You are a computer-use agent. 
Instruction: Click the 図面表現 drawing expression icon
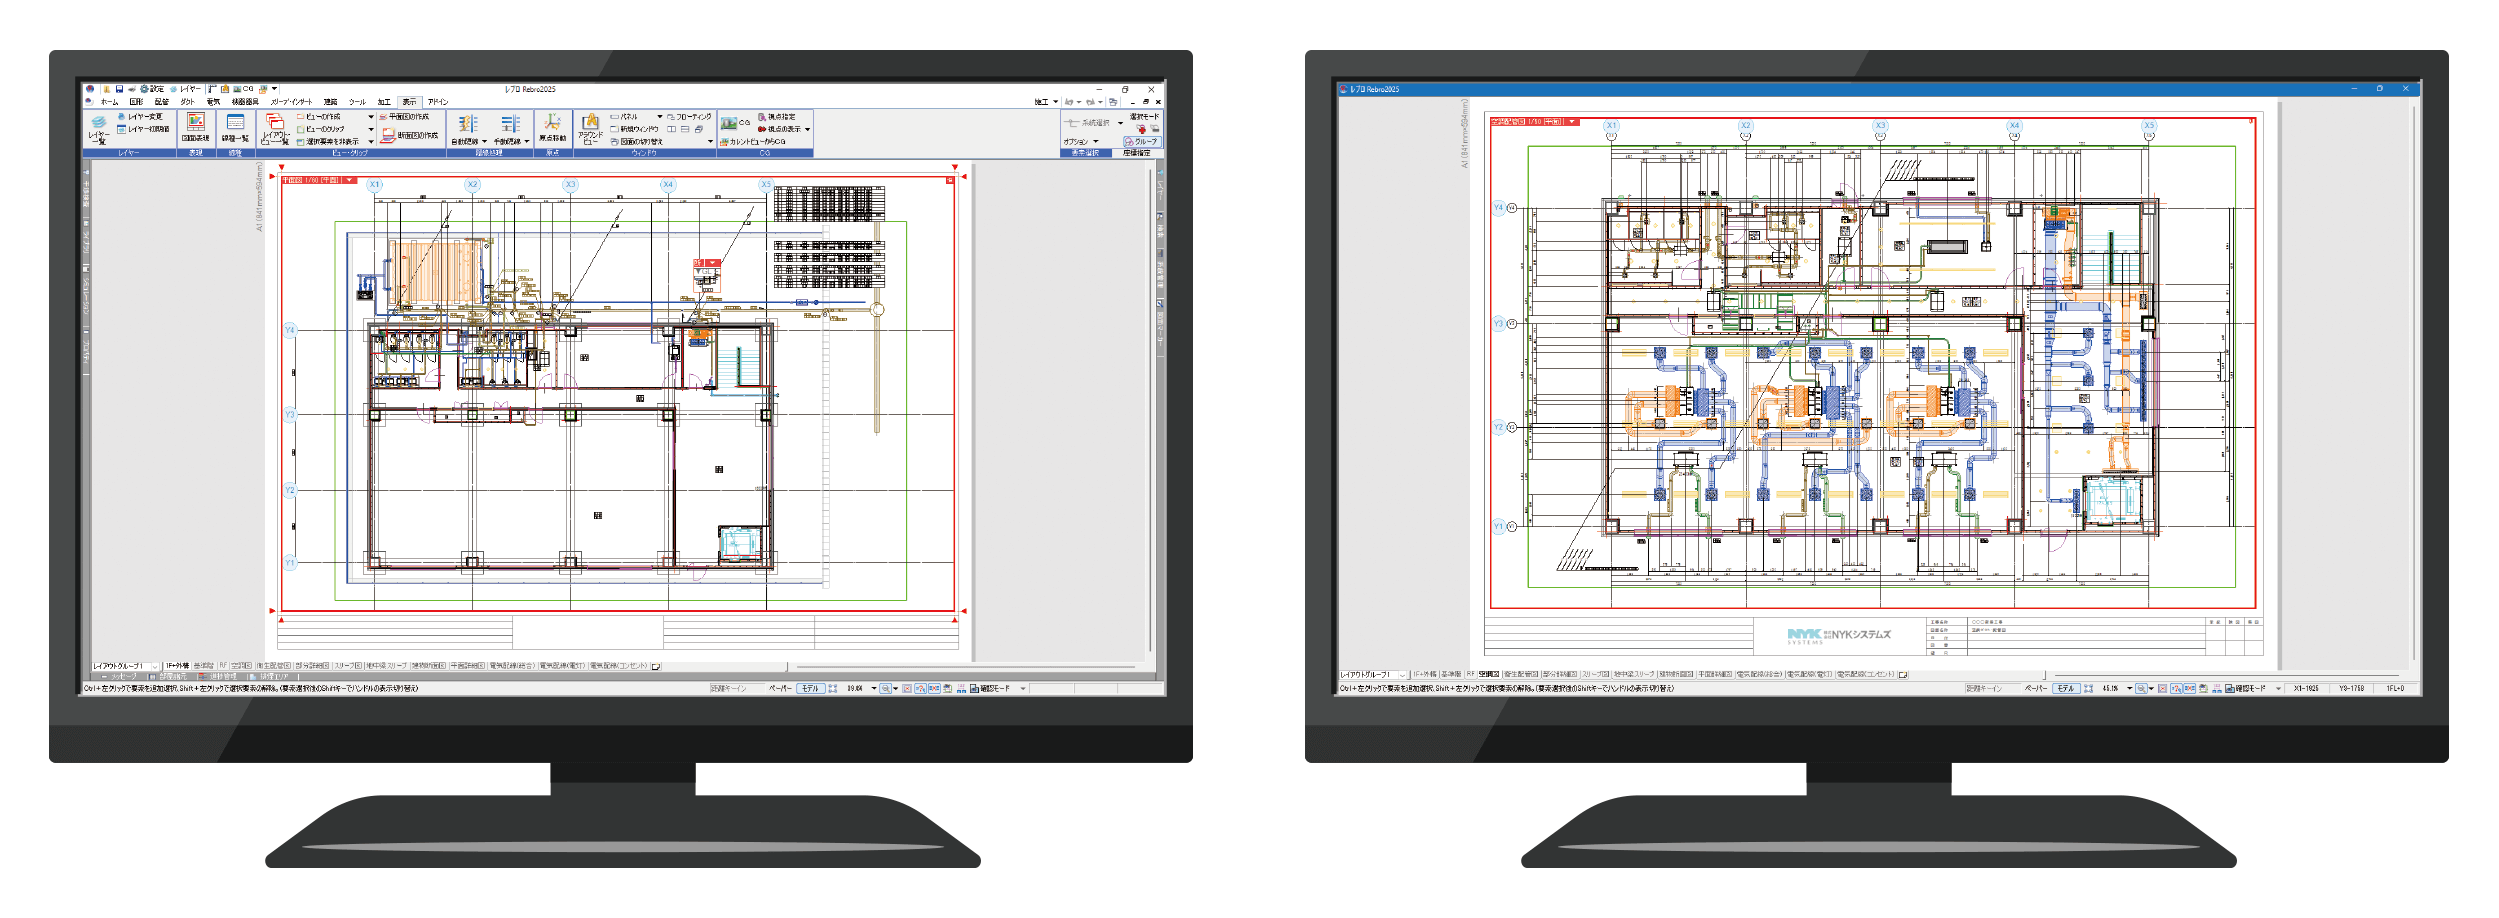coord(196,127)
